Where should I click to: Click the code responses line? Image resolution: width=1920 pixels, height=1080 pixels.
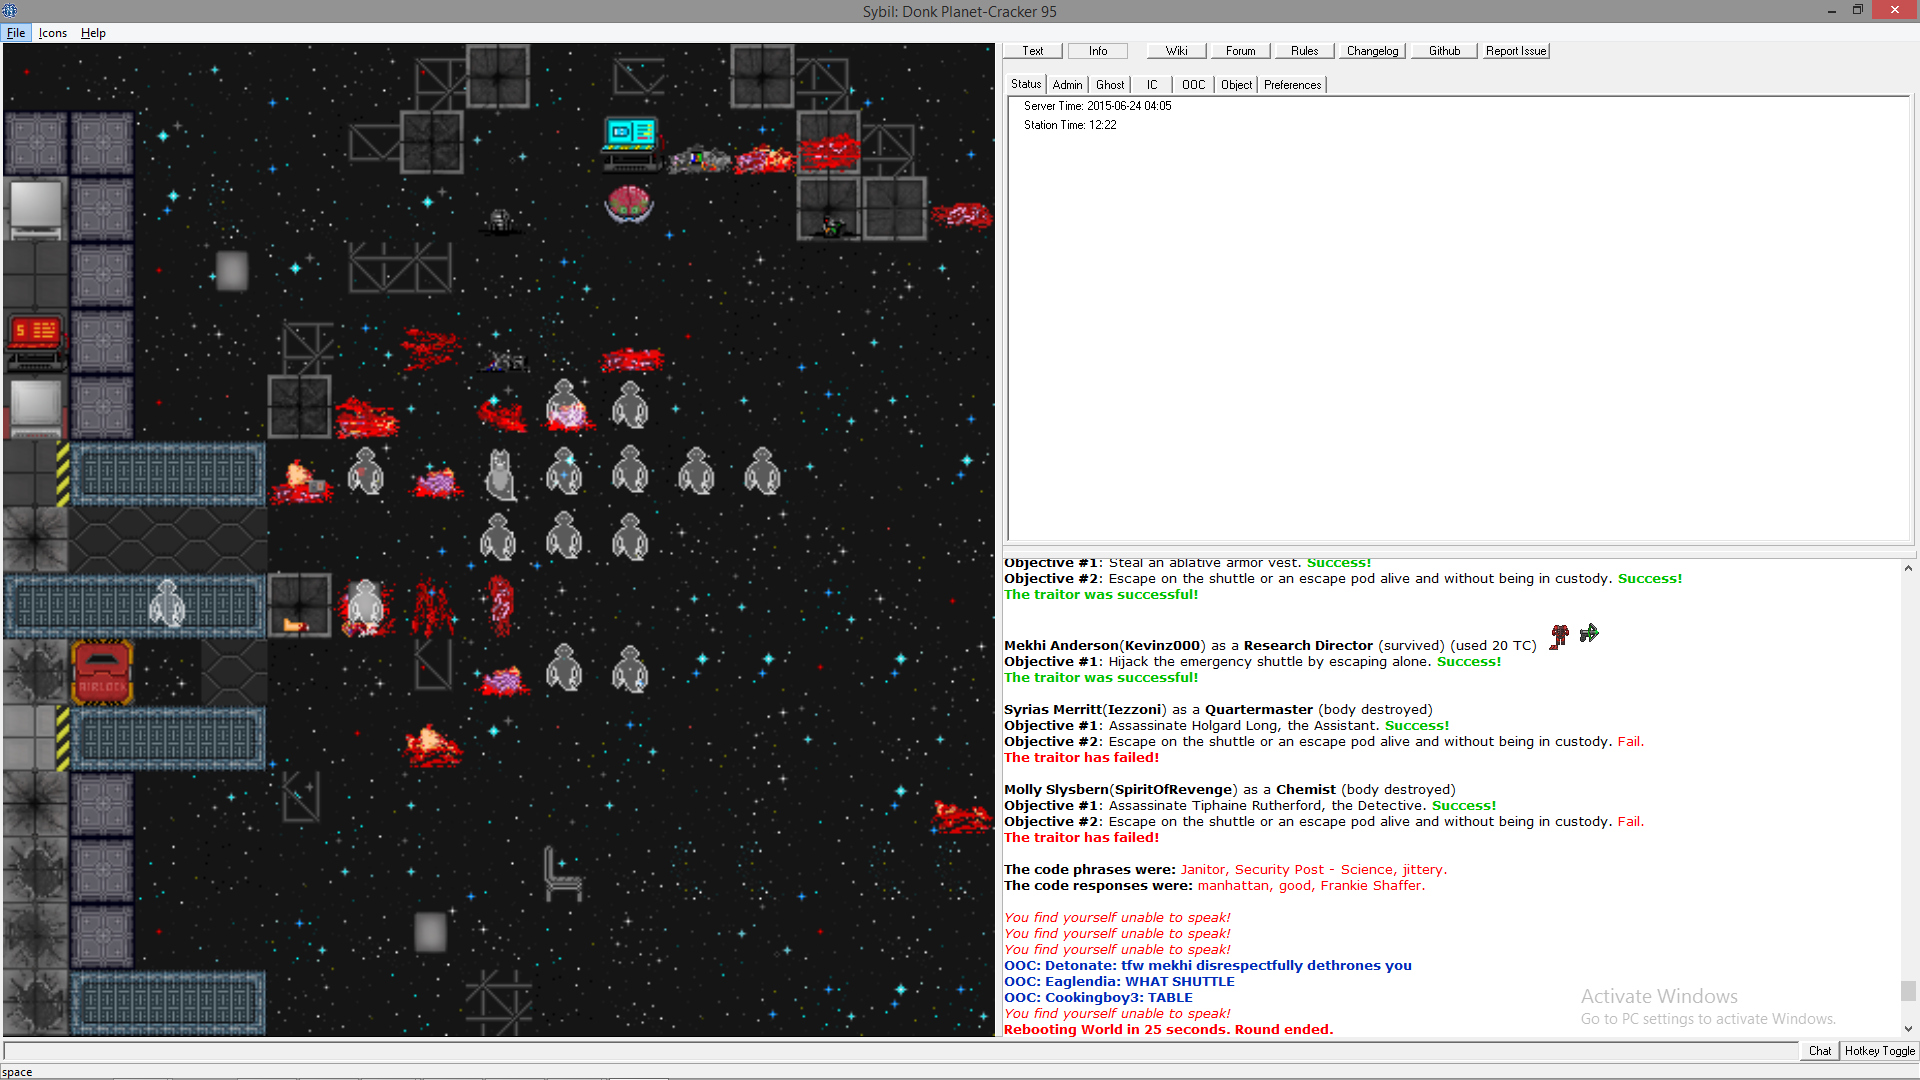point(1214,886)
